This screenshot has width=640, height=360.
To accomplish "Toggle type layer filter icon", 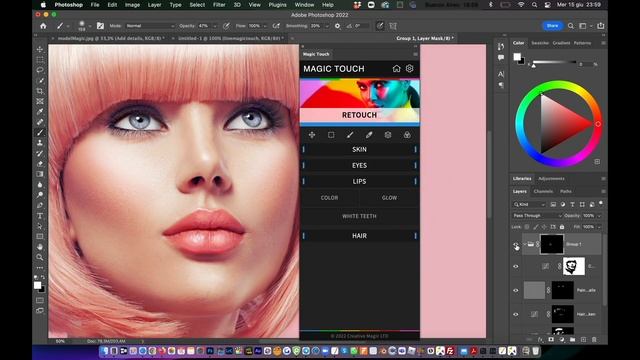I will (572, 204).
